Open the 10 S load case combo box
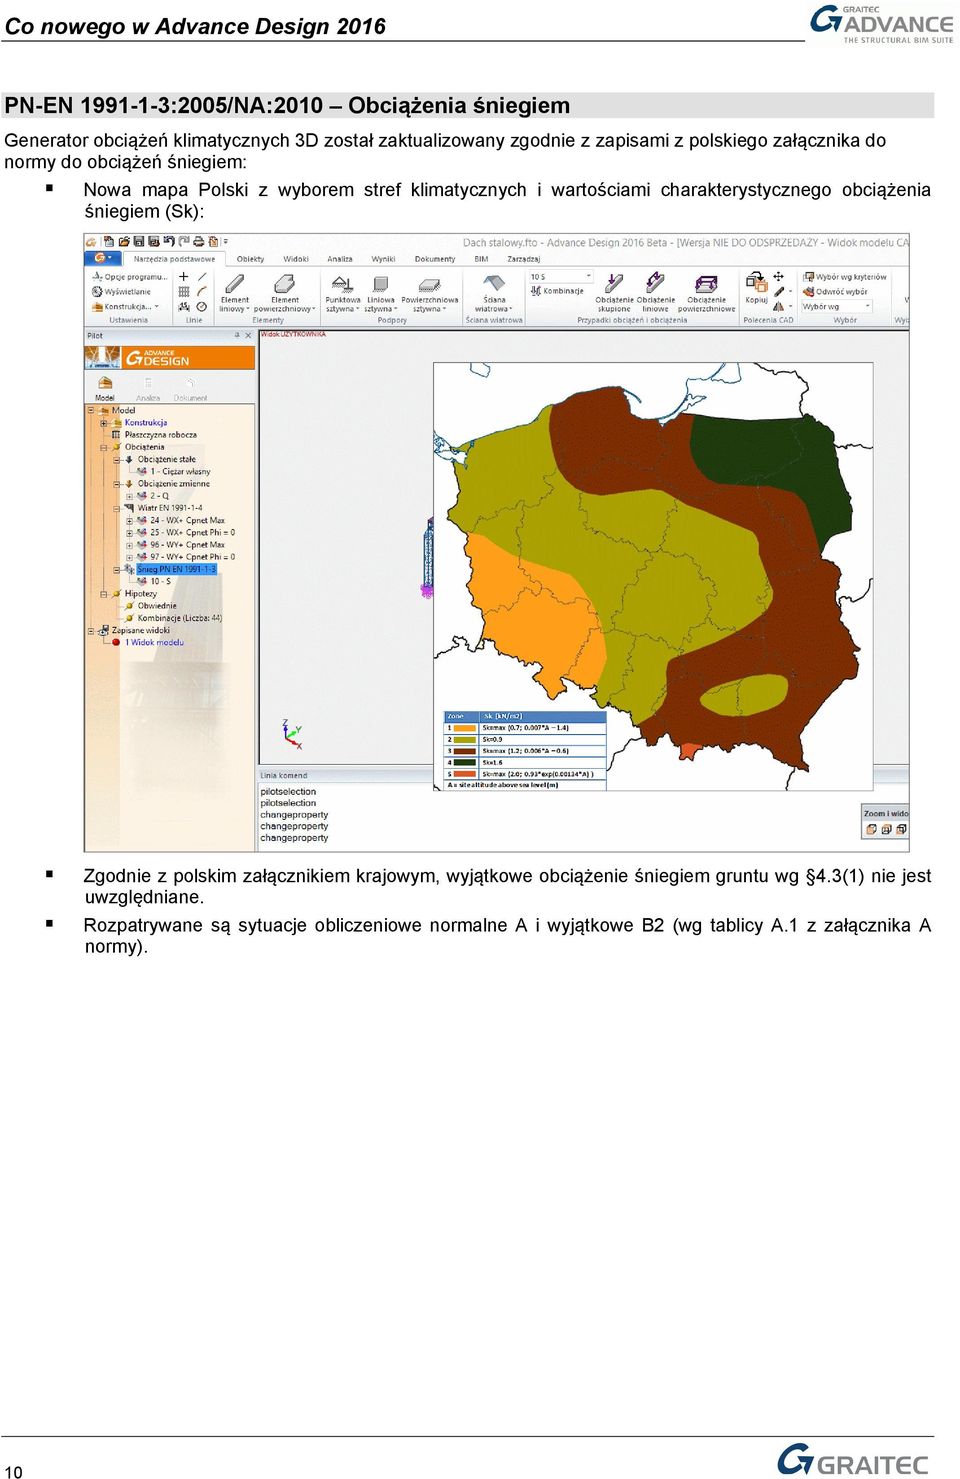This screenshot has height=1479, width=960. pyautogui.click(x=560, y=276)
